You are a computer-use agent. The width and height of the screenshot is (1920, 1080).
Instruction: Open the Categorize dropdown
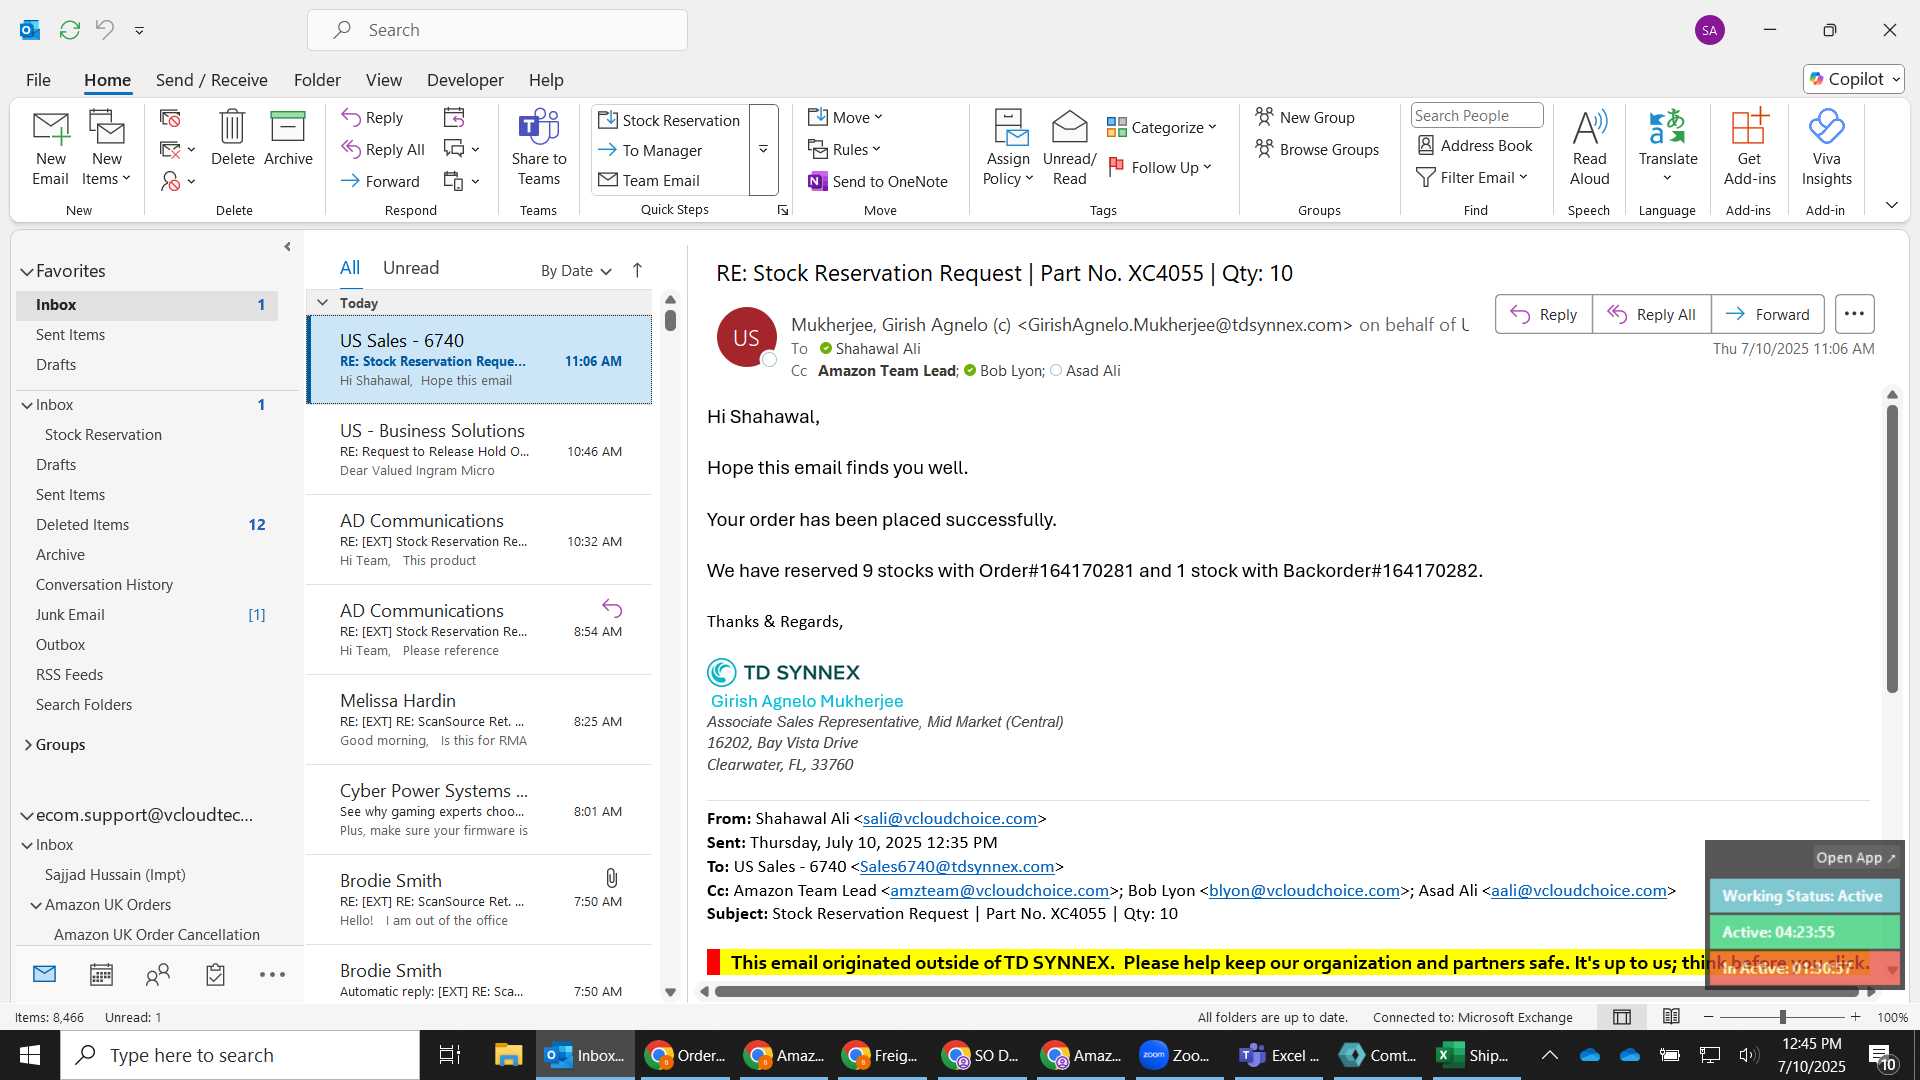point(1162,127)
